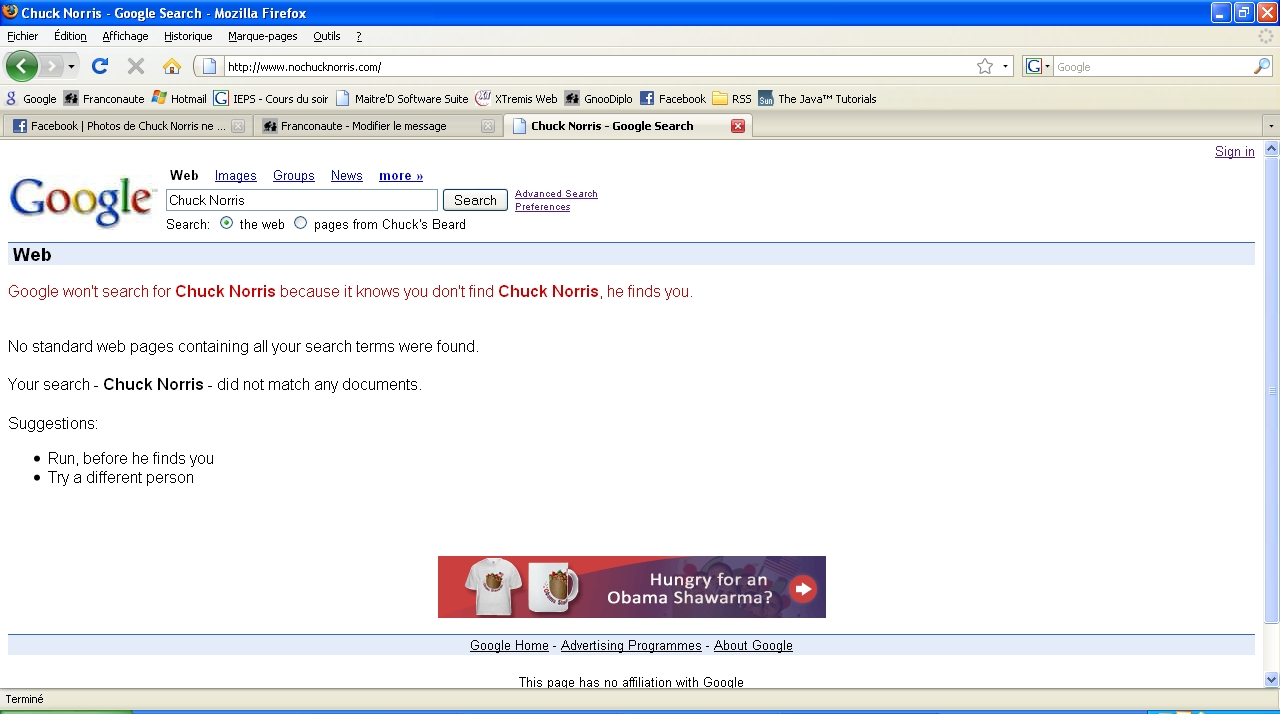Open the Édition menu
The width and height of the screenshot is (1280, 714).
tap(70, 36)
